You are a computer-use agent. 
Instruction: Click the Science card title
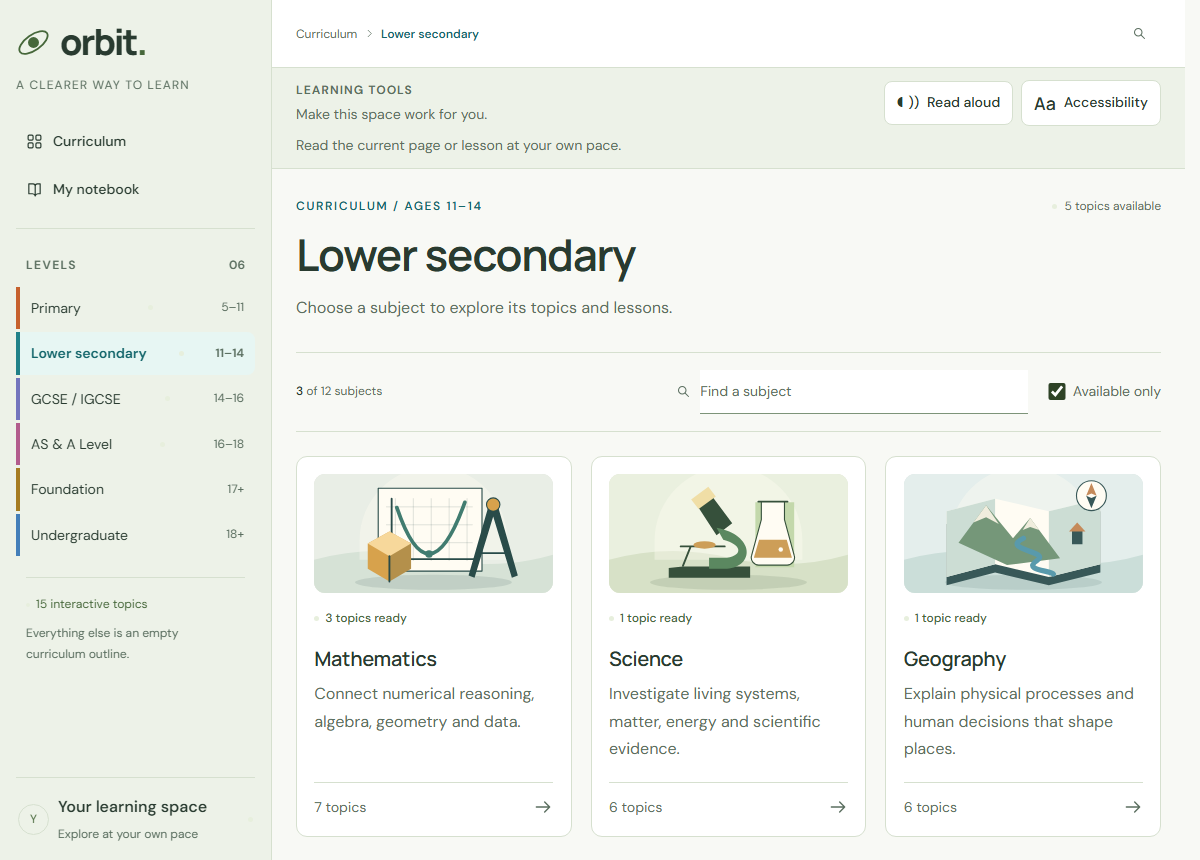tap(646, 659)
